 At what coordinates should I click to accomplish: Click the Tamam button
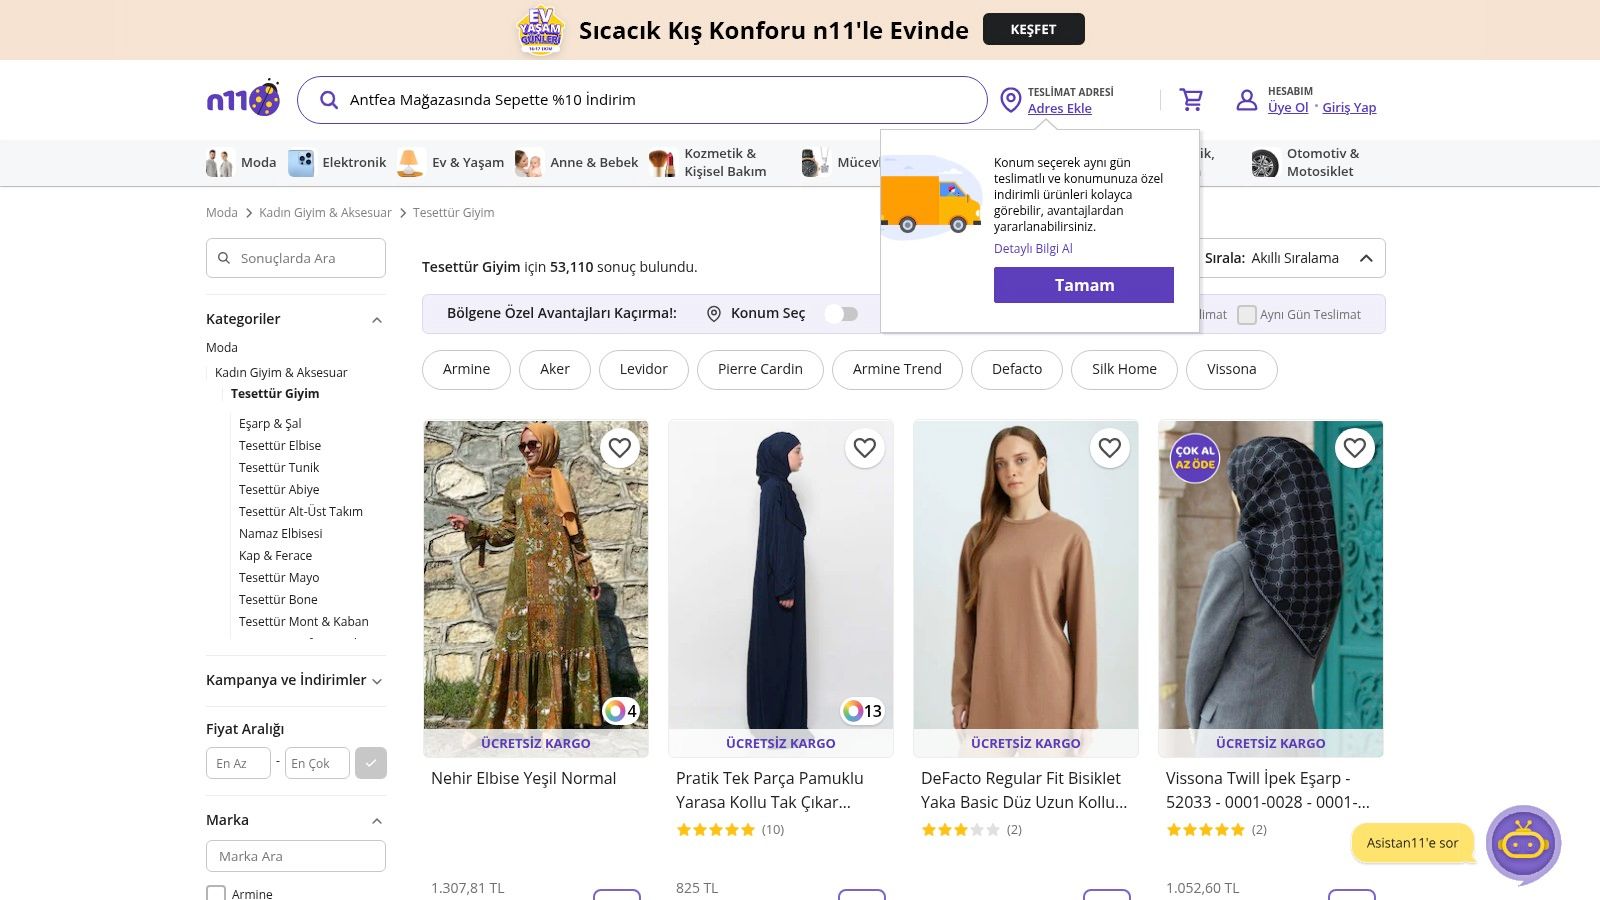tap(1084, 285)
